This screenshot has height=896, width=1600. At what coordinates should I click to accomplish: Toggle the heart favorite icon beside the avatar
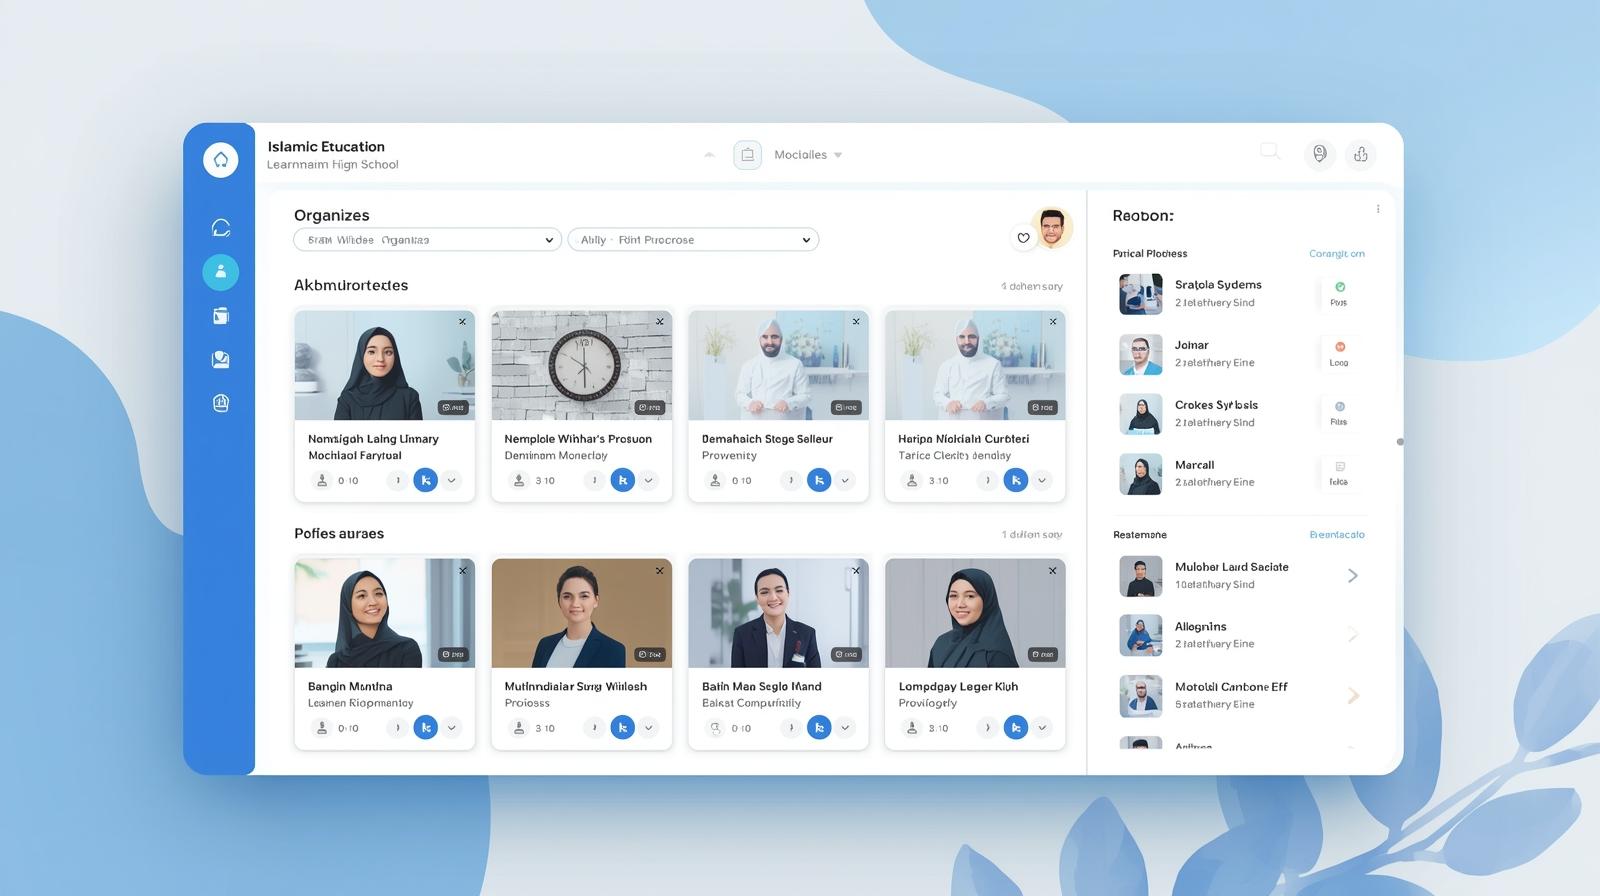coord(1023,238)
